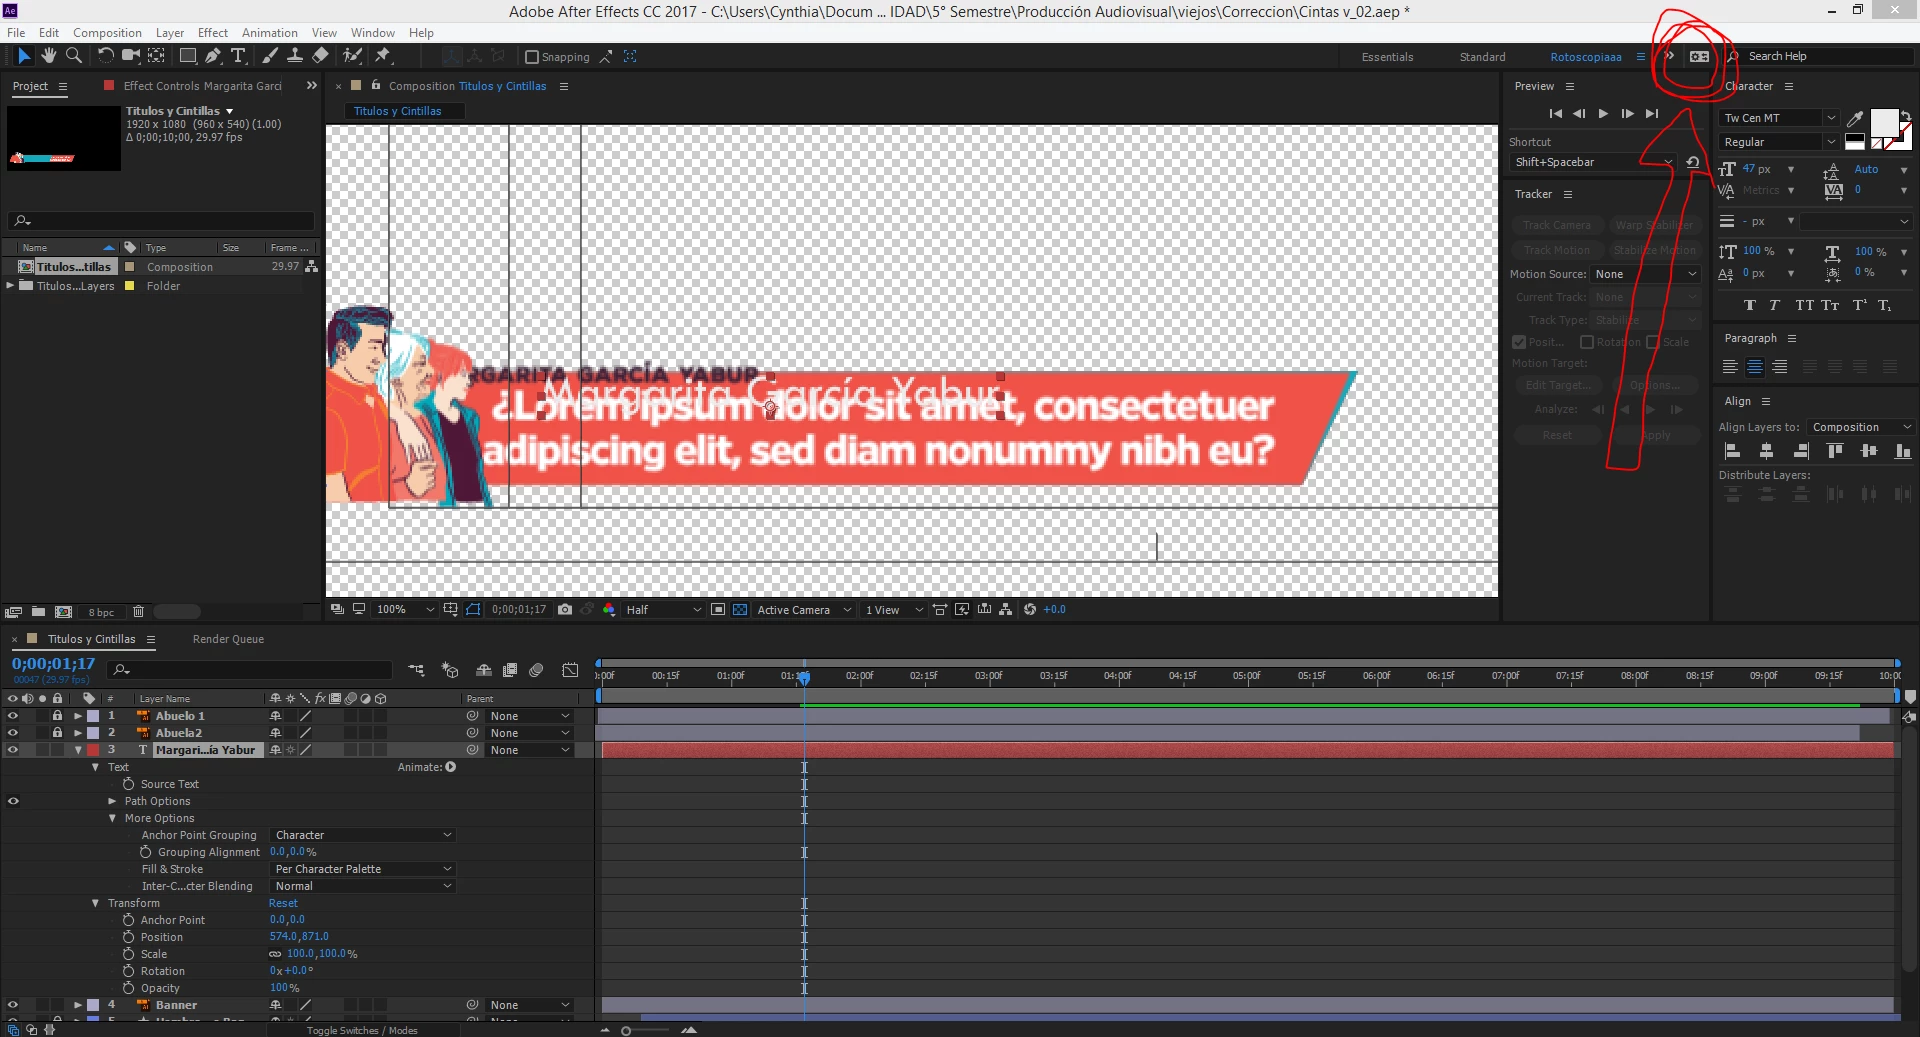Open the Composition menu
1920x1037 pixels.
(x=107, y=33)
